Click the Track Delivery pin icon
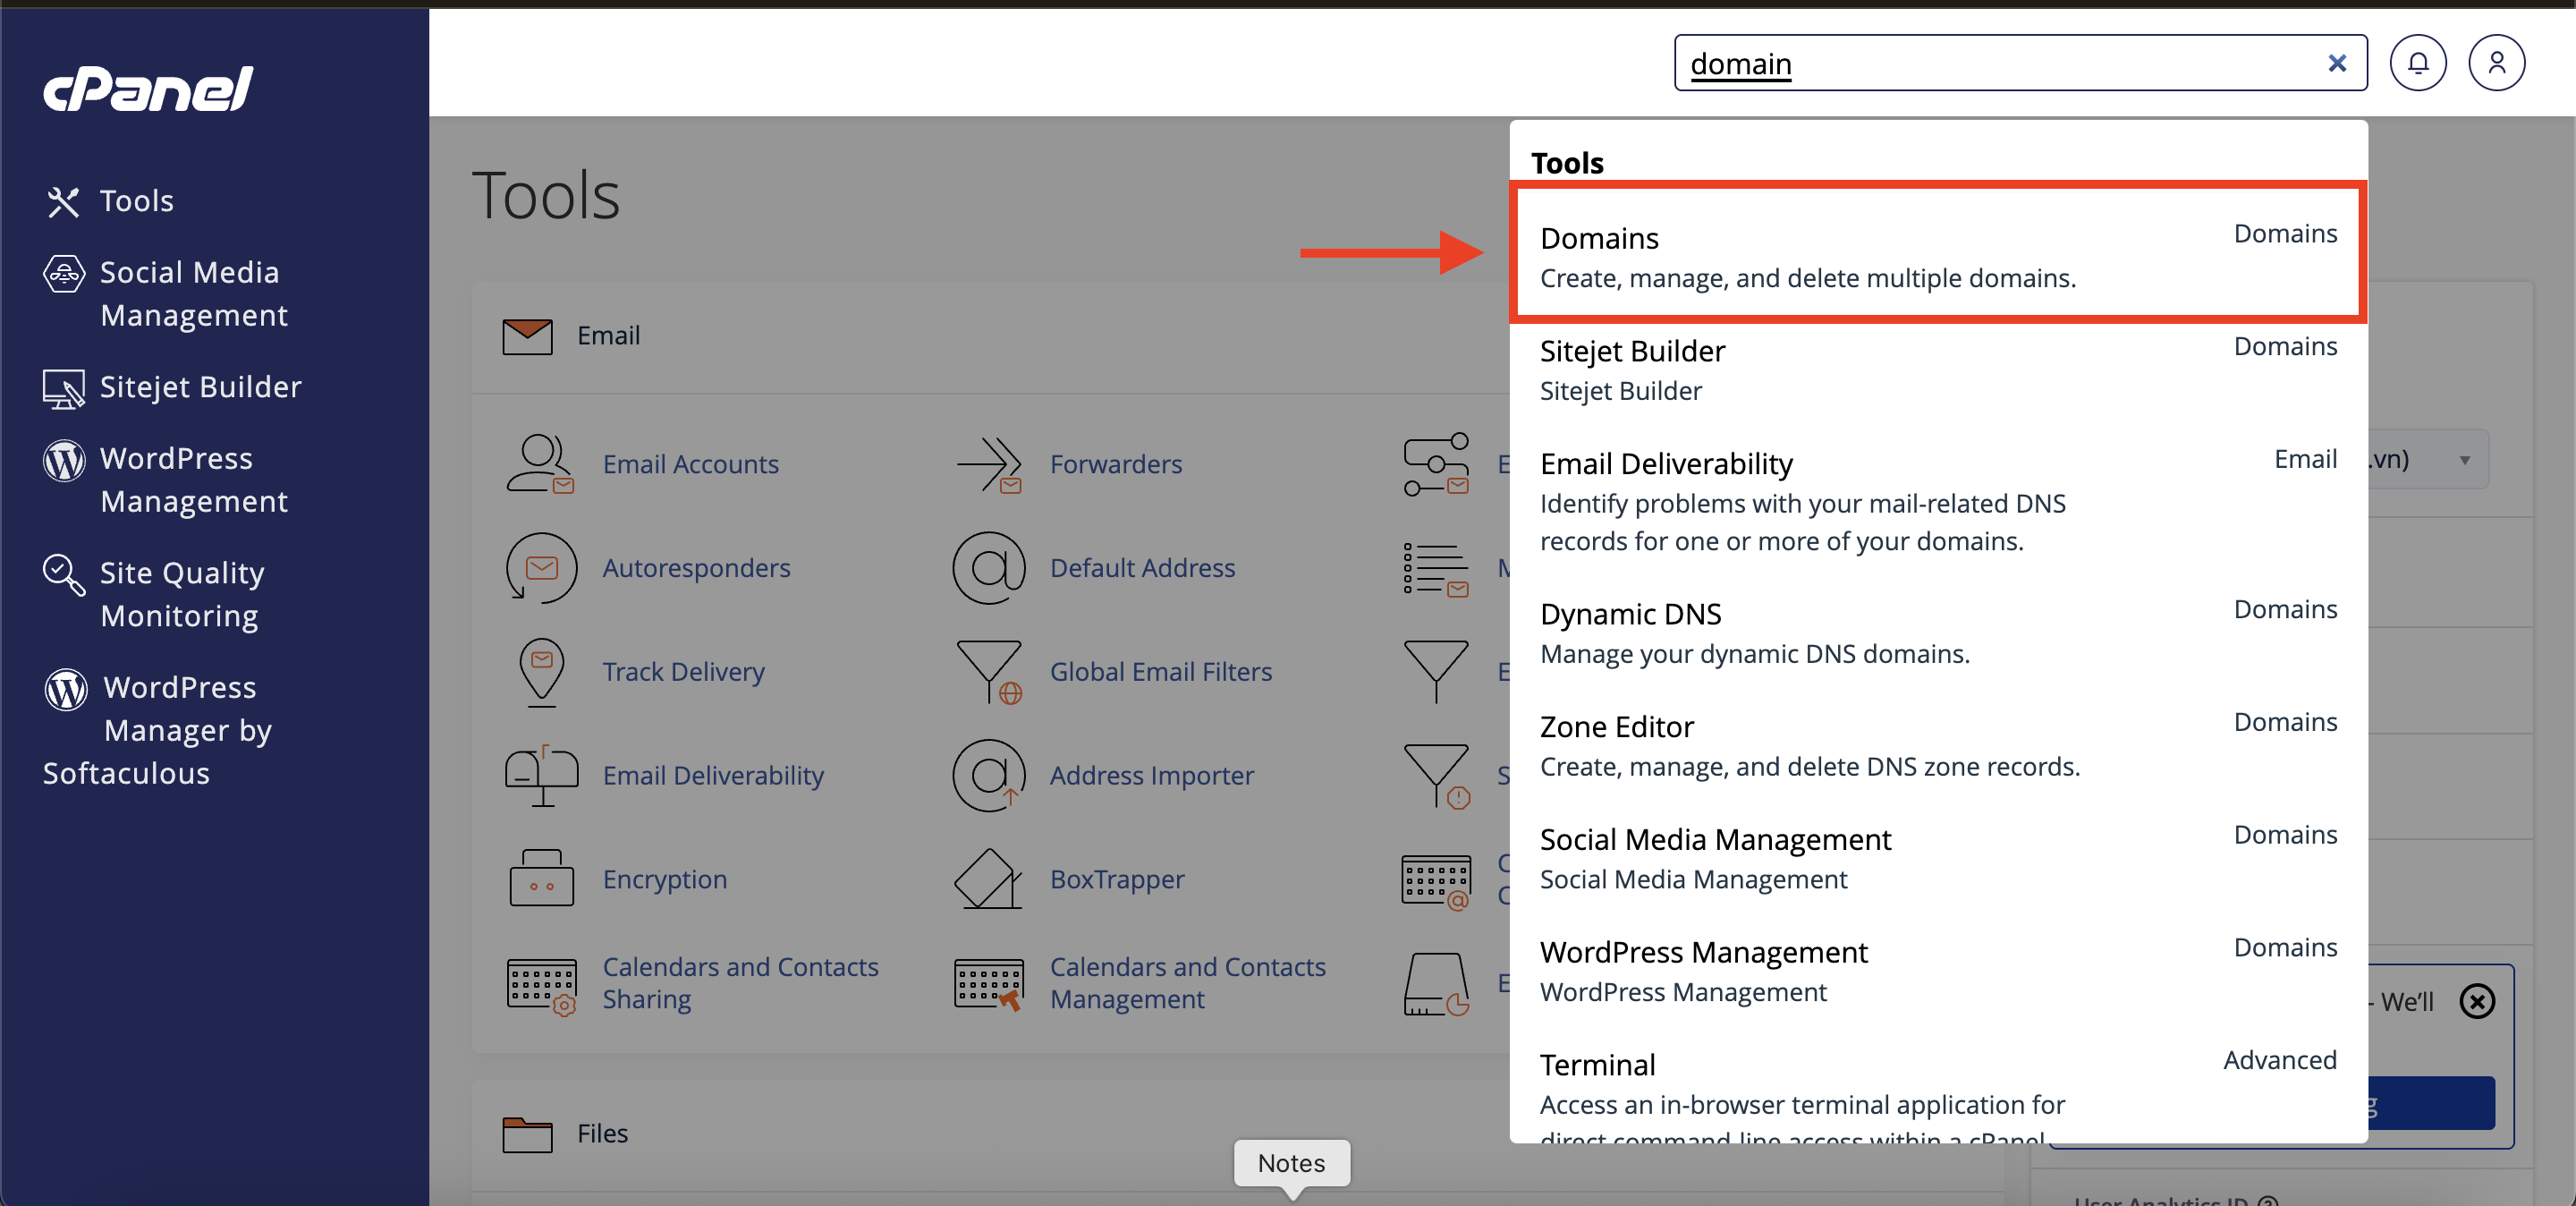 541,672
